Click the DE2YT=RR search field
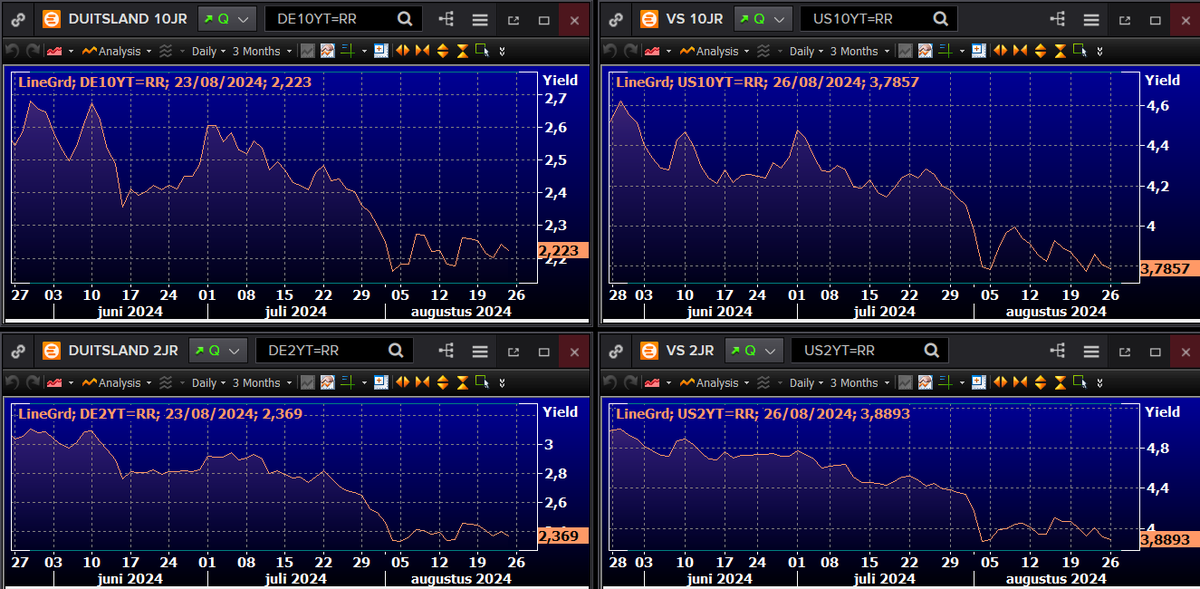The image size is (1200, 589). 334,351
